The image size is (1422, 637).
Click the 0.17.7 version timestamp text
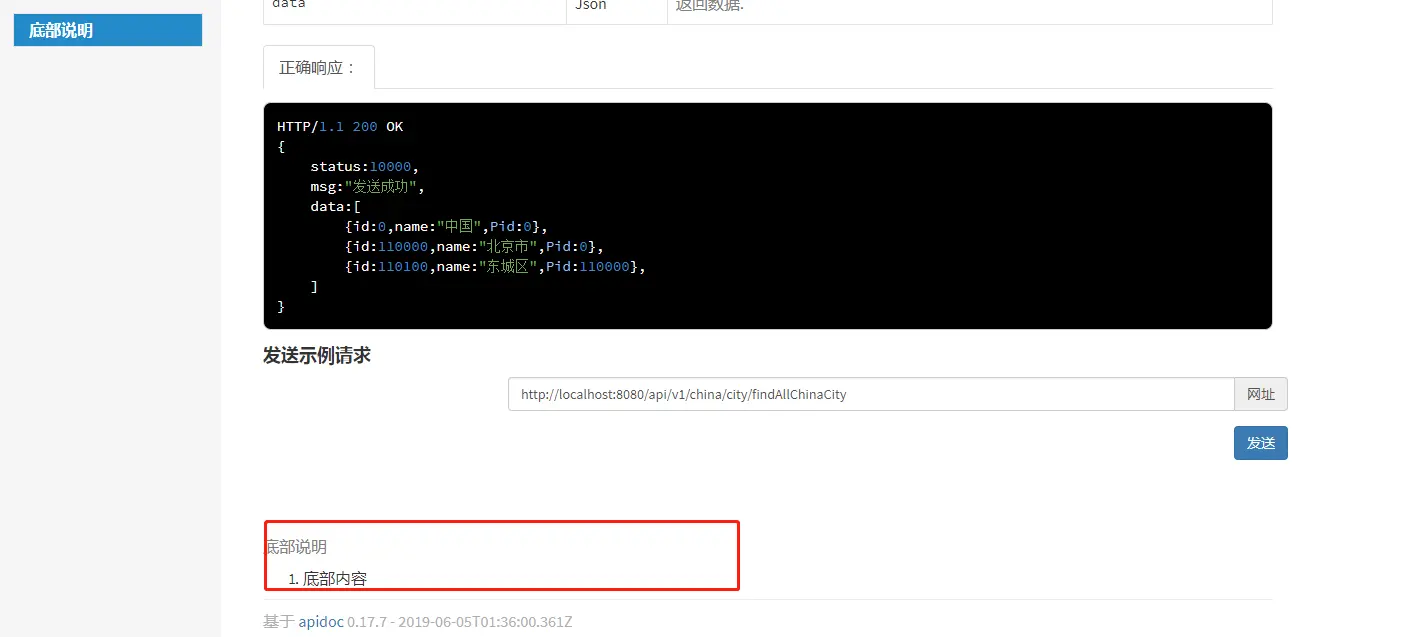(459, 621)
